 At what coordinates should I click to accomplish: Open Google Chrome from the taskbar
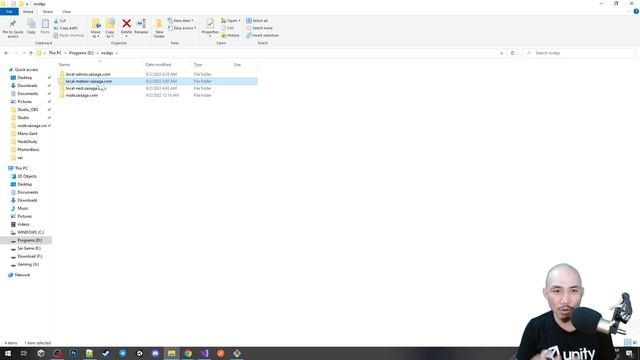click(x=188, y=353)
